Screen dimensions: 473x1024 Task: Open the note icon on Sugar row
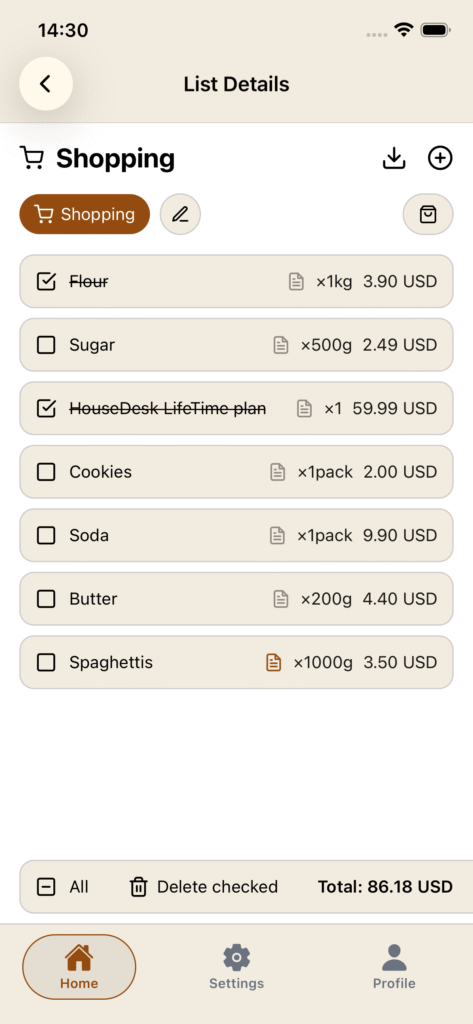coord(281,345)
